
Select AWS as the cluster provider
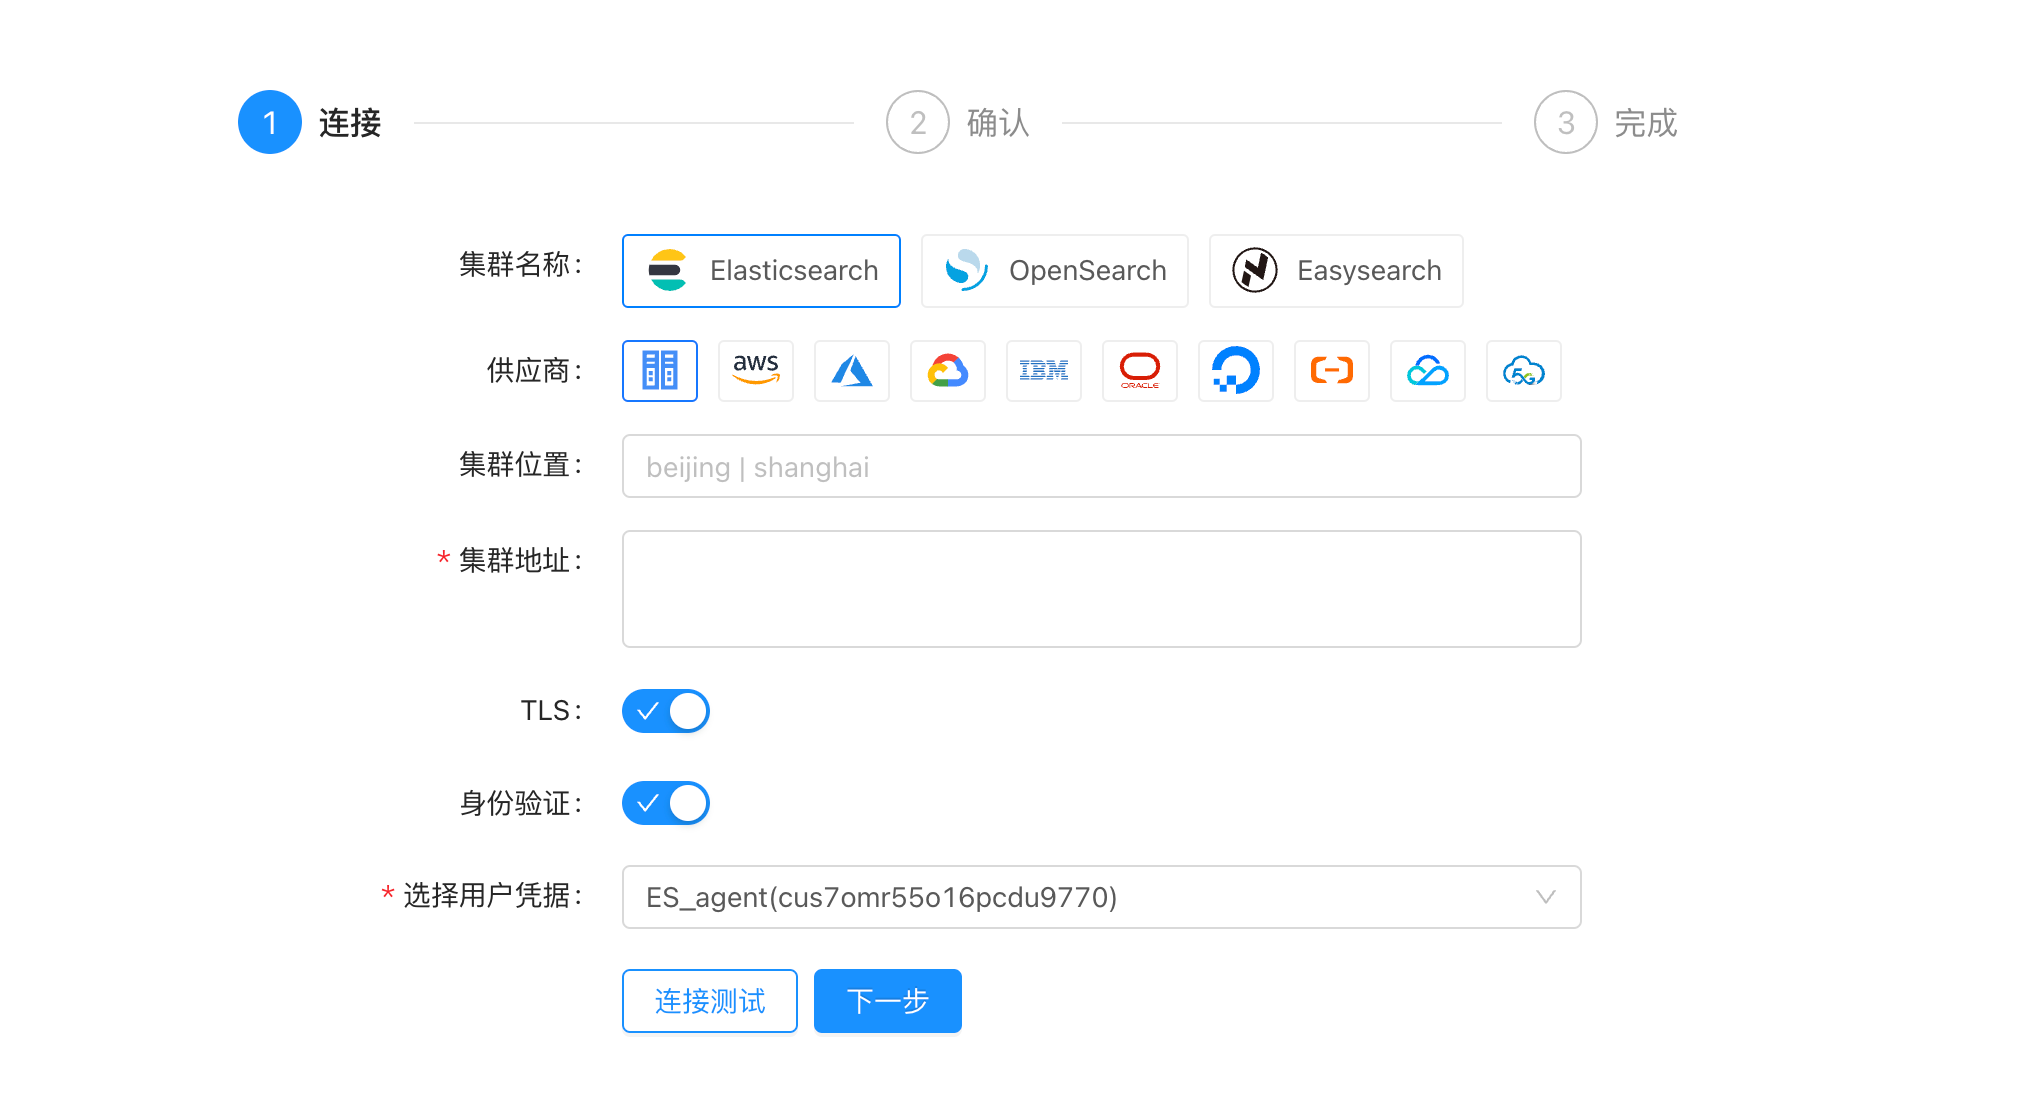click(756, 371)
